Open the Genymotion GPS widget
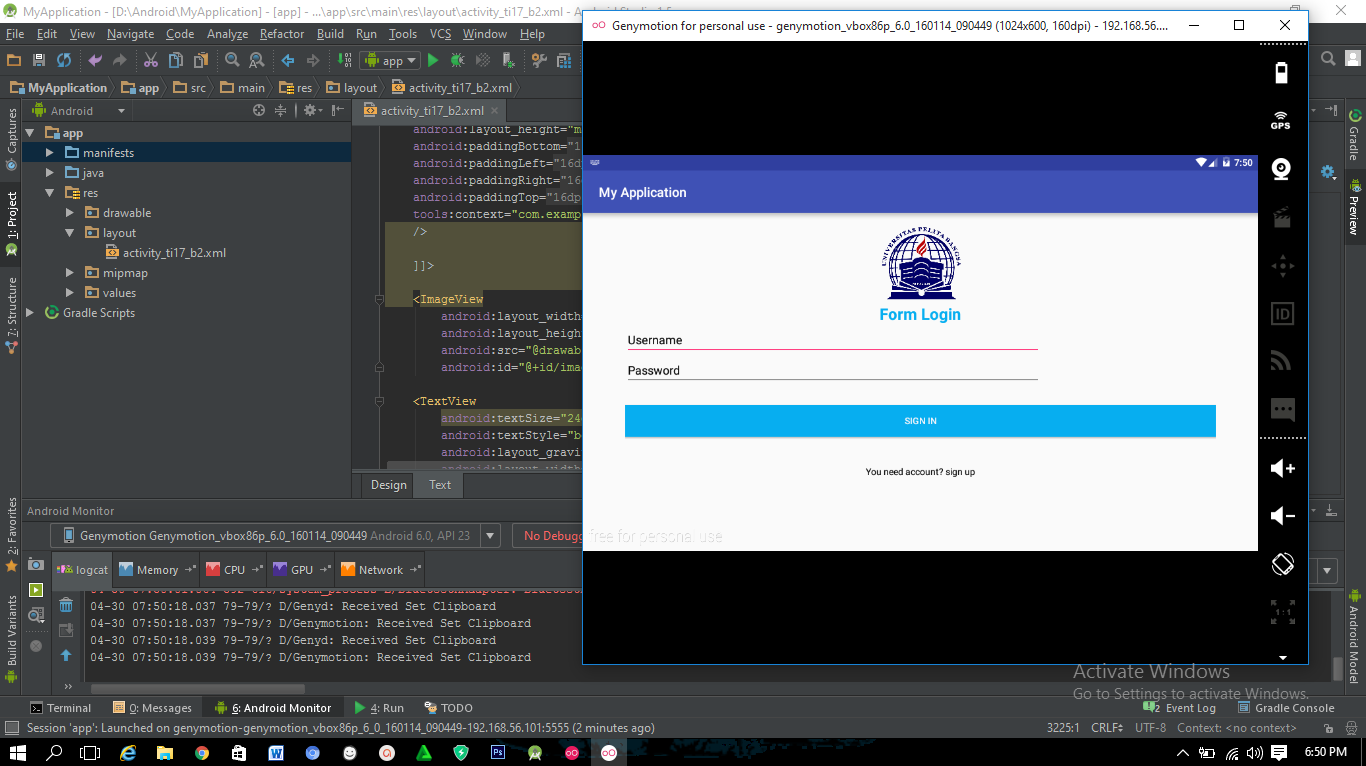 [x=1281, y=120]
